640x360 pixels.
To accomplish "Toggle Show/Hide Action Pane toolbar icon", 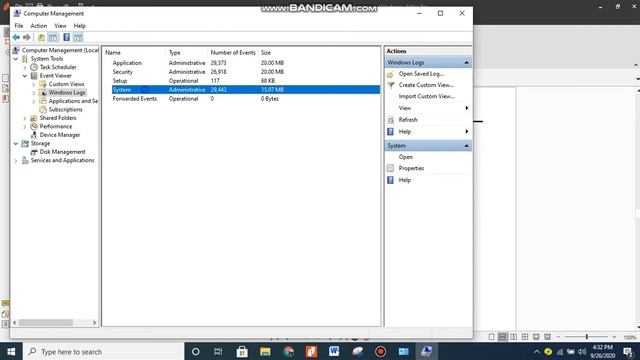I will (x=78, y=38).
